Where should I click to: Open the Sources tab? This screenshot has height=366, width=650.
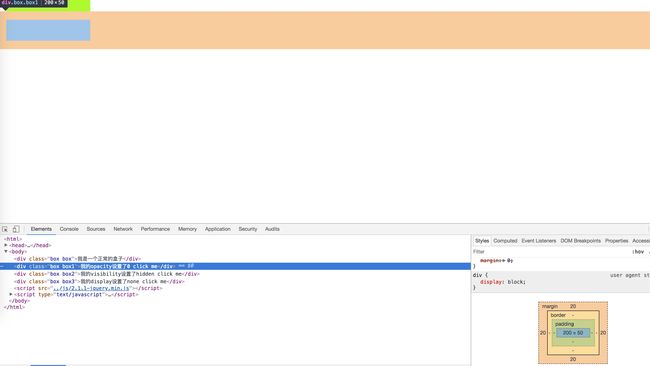click(x=96, y=229)
